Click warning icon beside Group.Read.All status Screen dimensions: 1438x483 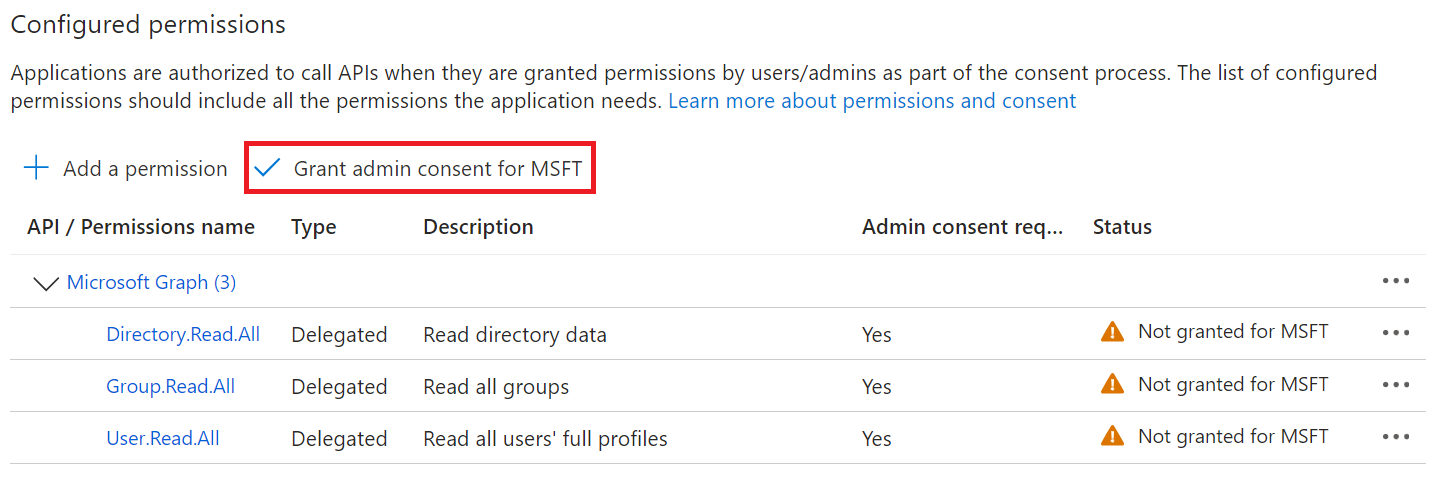coord(1111,384)
